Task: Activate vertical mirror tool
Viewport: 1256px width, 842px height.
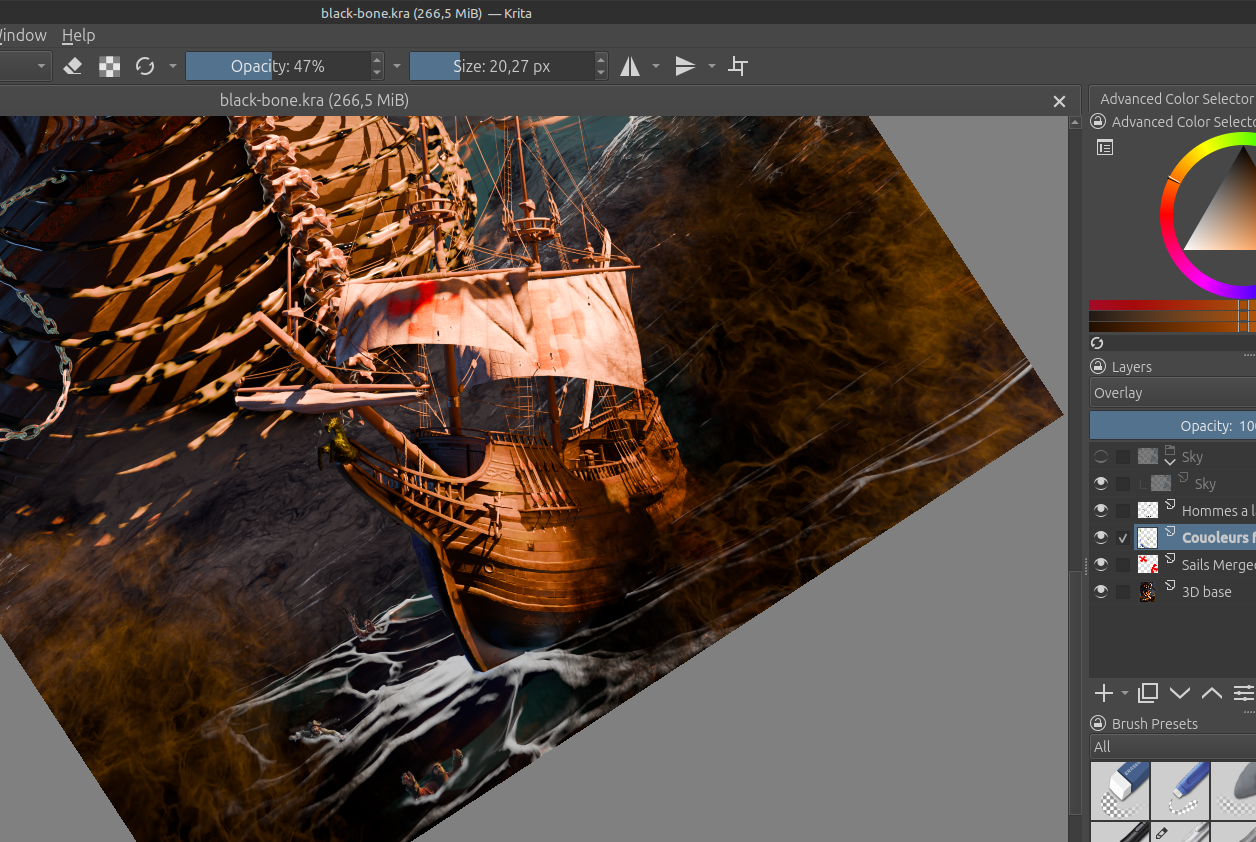Action: [685, 67]
